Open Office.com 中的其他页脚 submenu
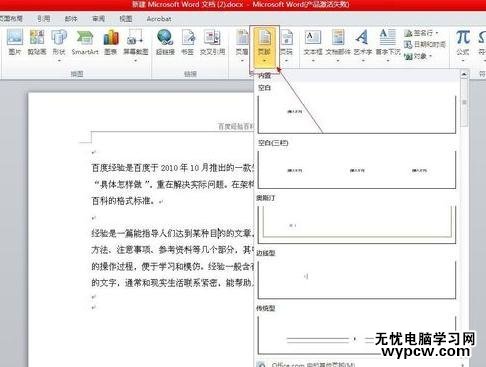 (x=360, y=364)
